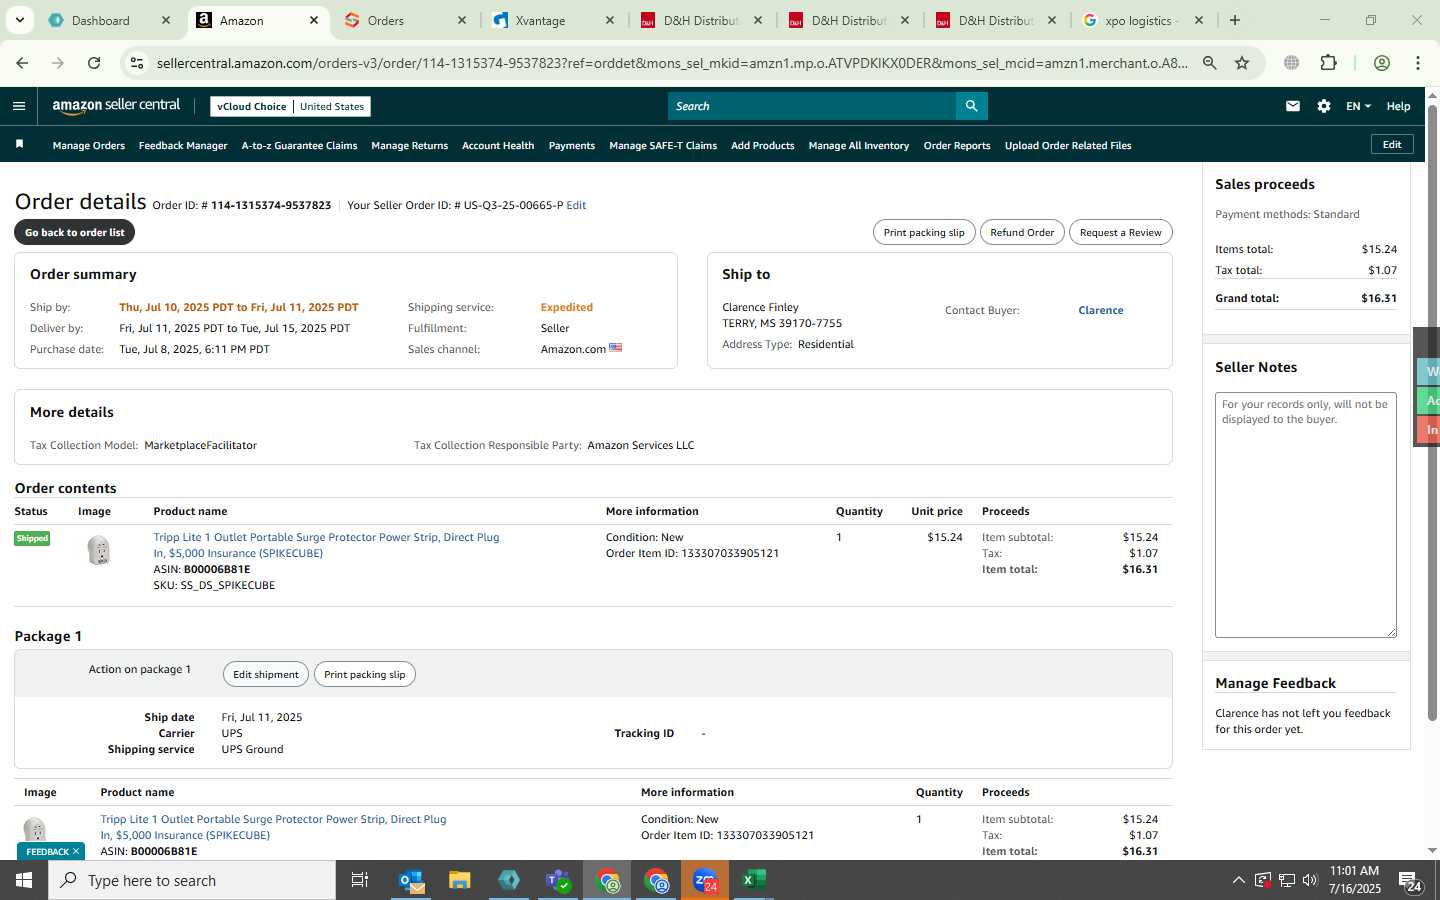
Task: Click the Edit button in nav bar
Action: coord(1392,145)
